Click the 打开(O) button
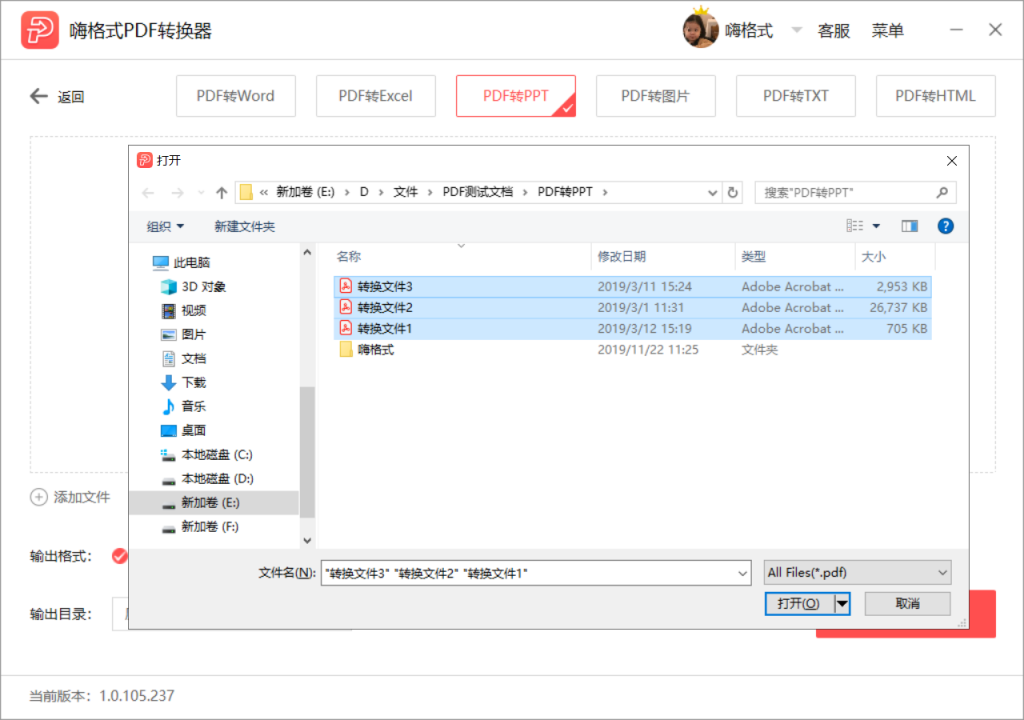The image size is (1024, 720). (799, 604)
